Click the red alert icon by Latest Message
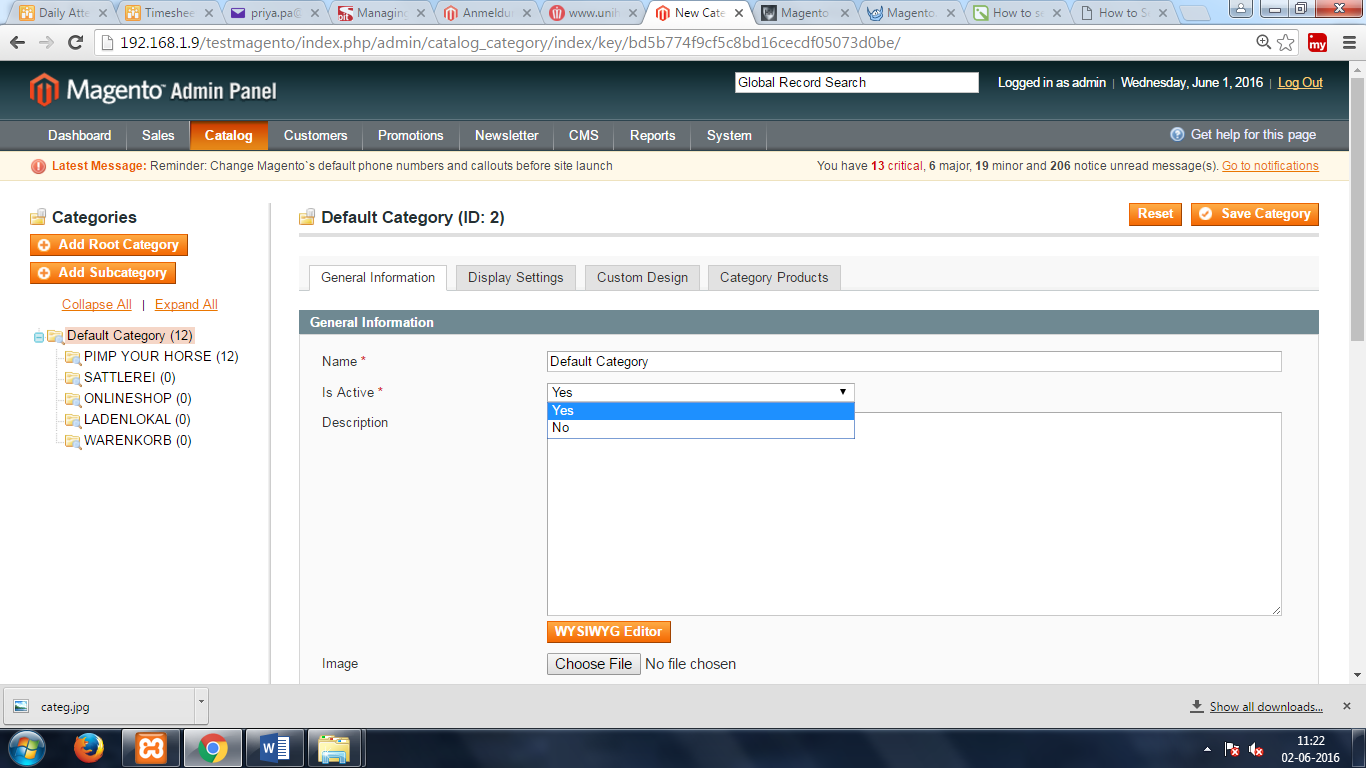This screenshot has height=768, width=1366. pos(38,166)
